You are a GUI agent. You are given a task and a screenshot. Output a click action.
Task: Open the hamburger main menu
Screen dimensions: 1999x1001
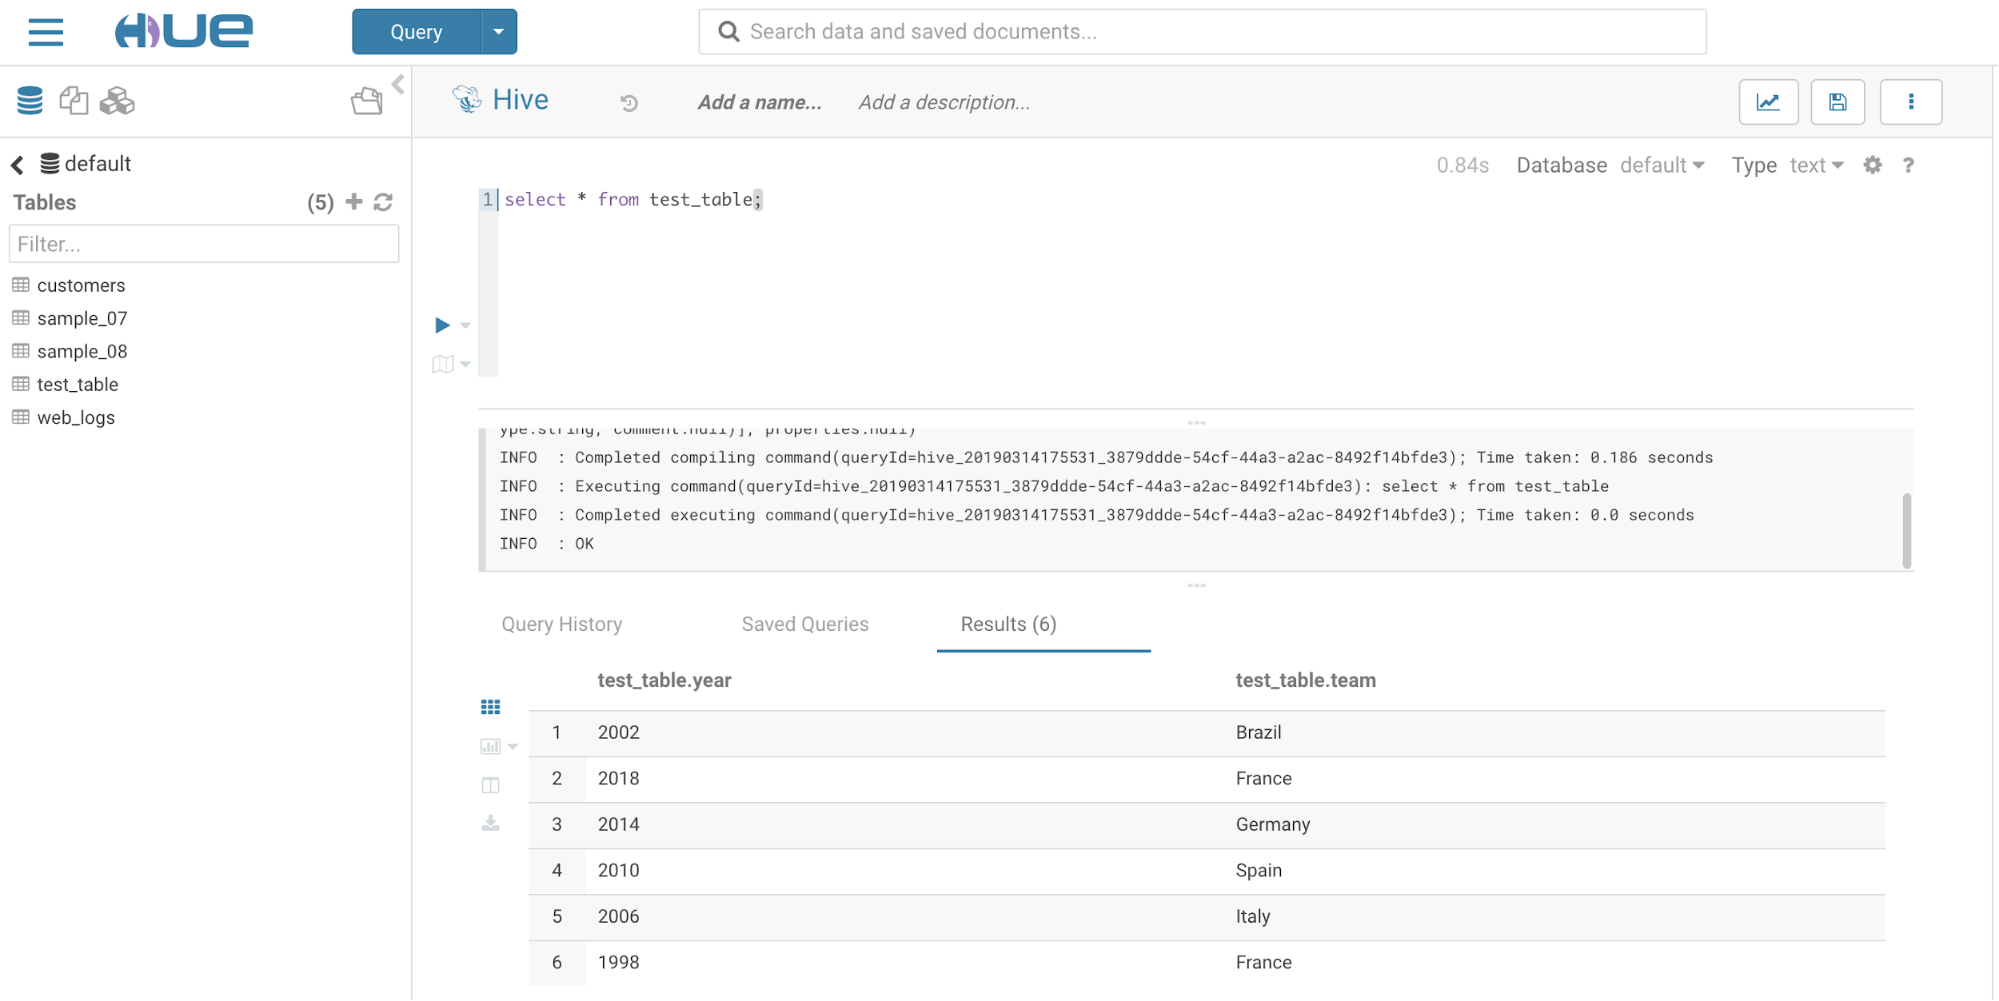tap(46, 32)
